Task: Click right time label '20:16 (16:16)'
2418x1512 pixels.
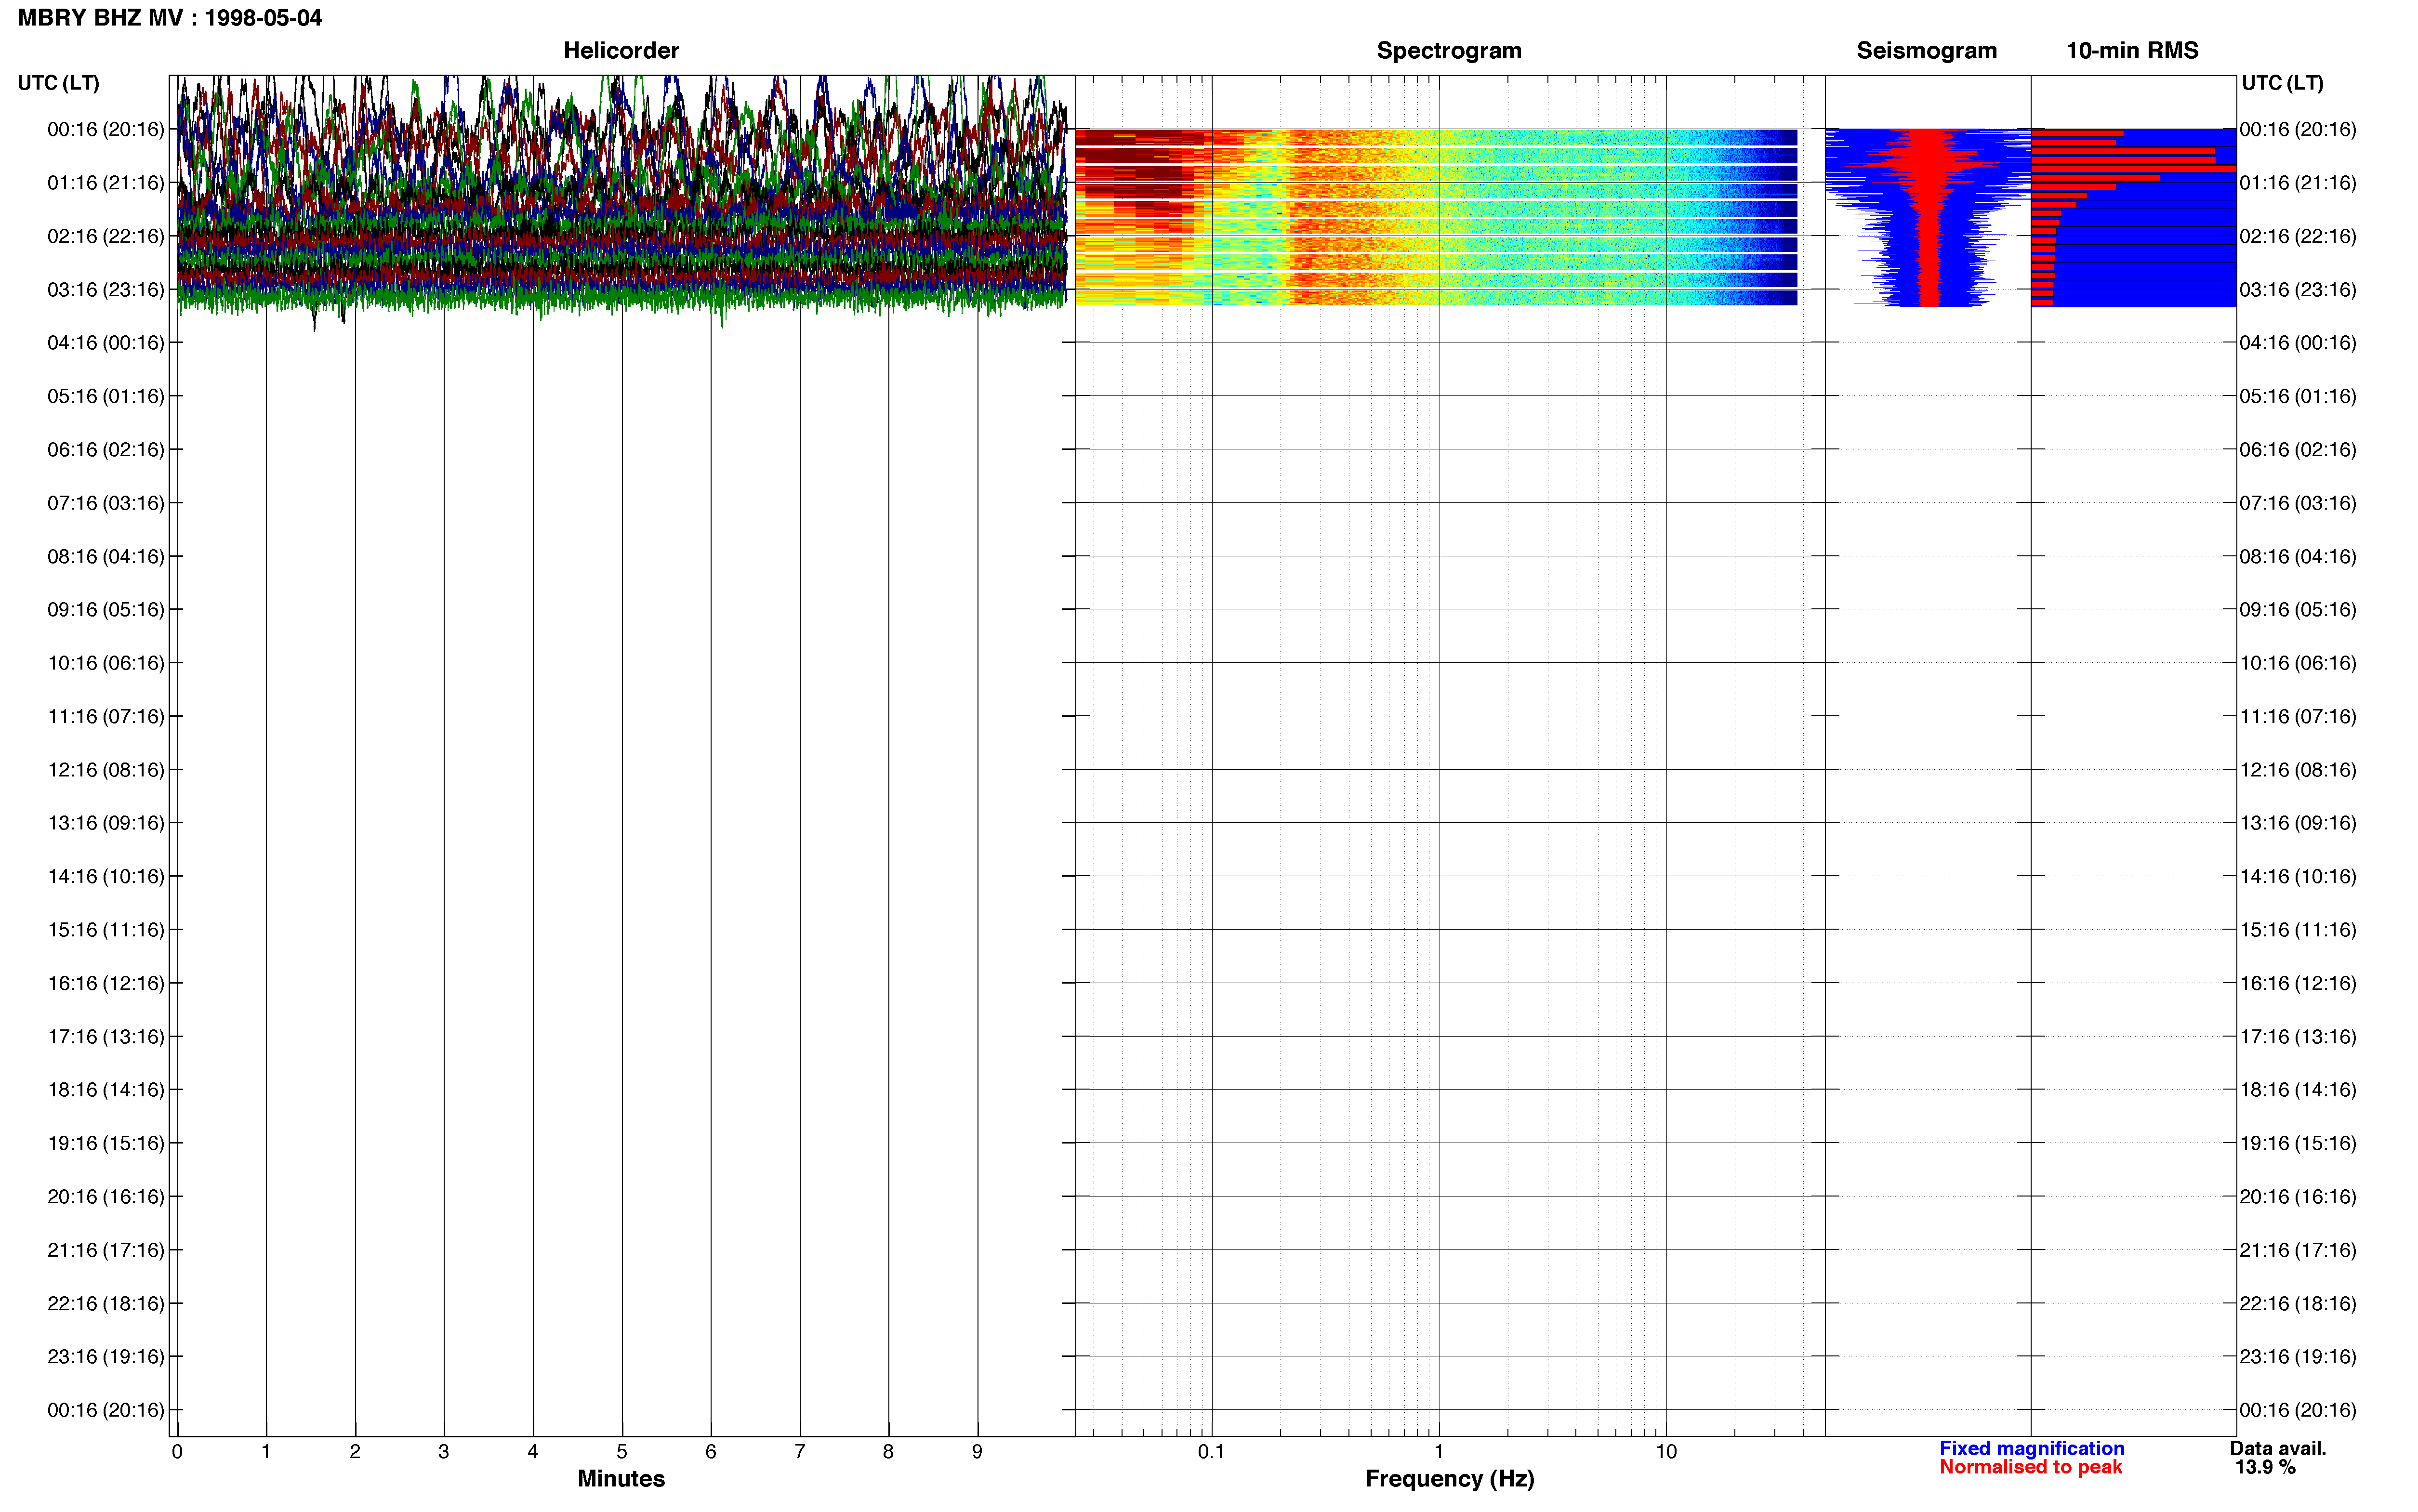Action: tap(2298, 1197)
